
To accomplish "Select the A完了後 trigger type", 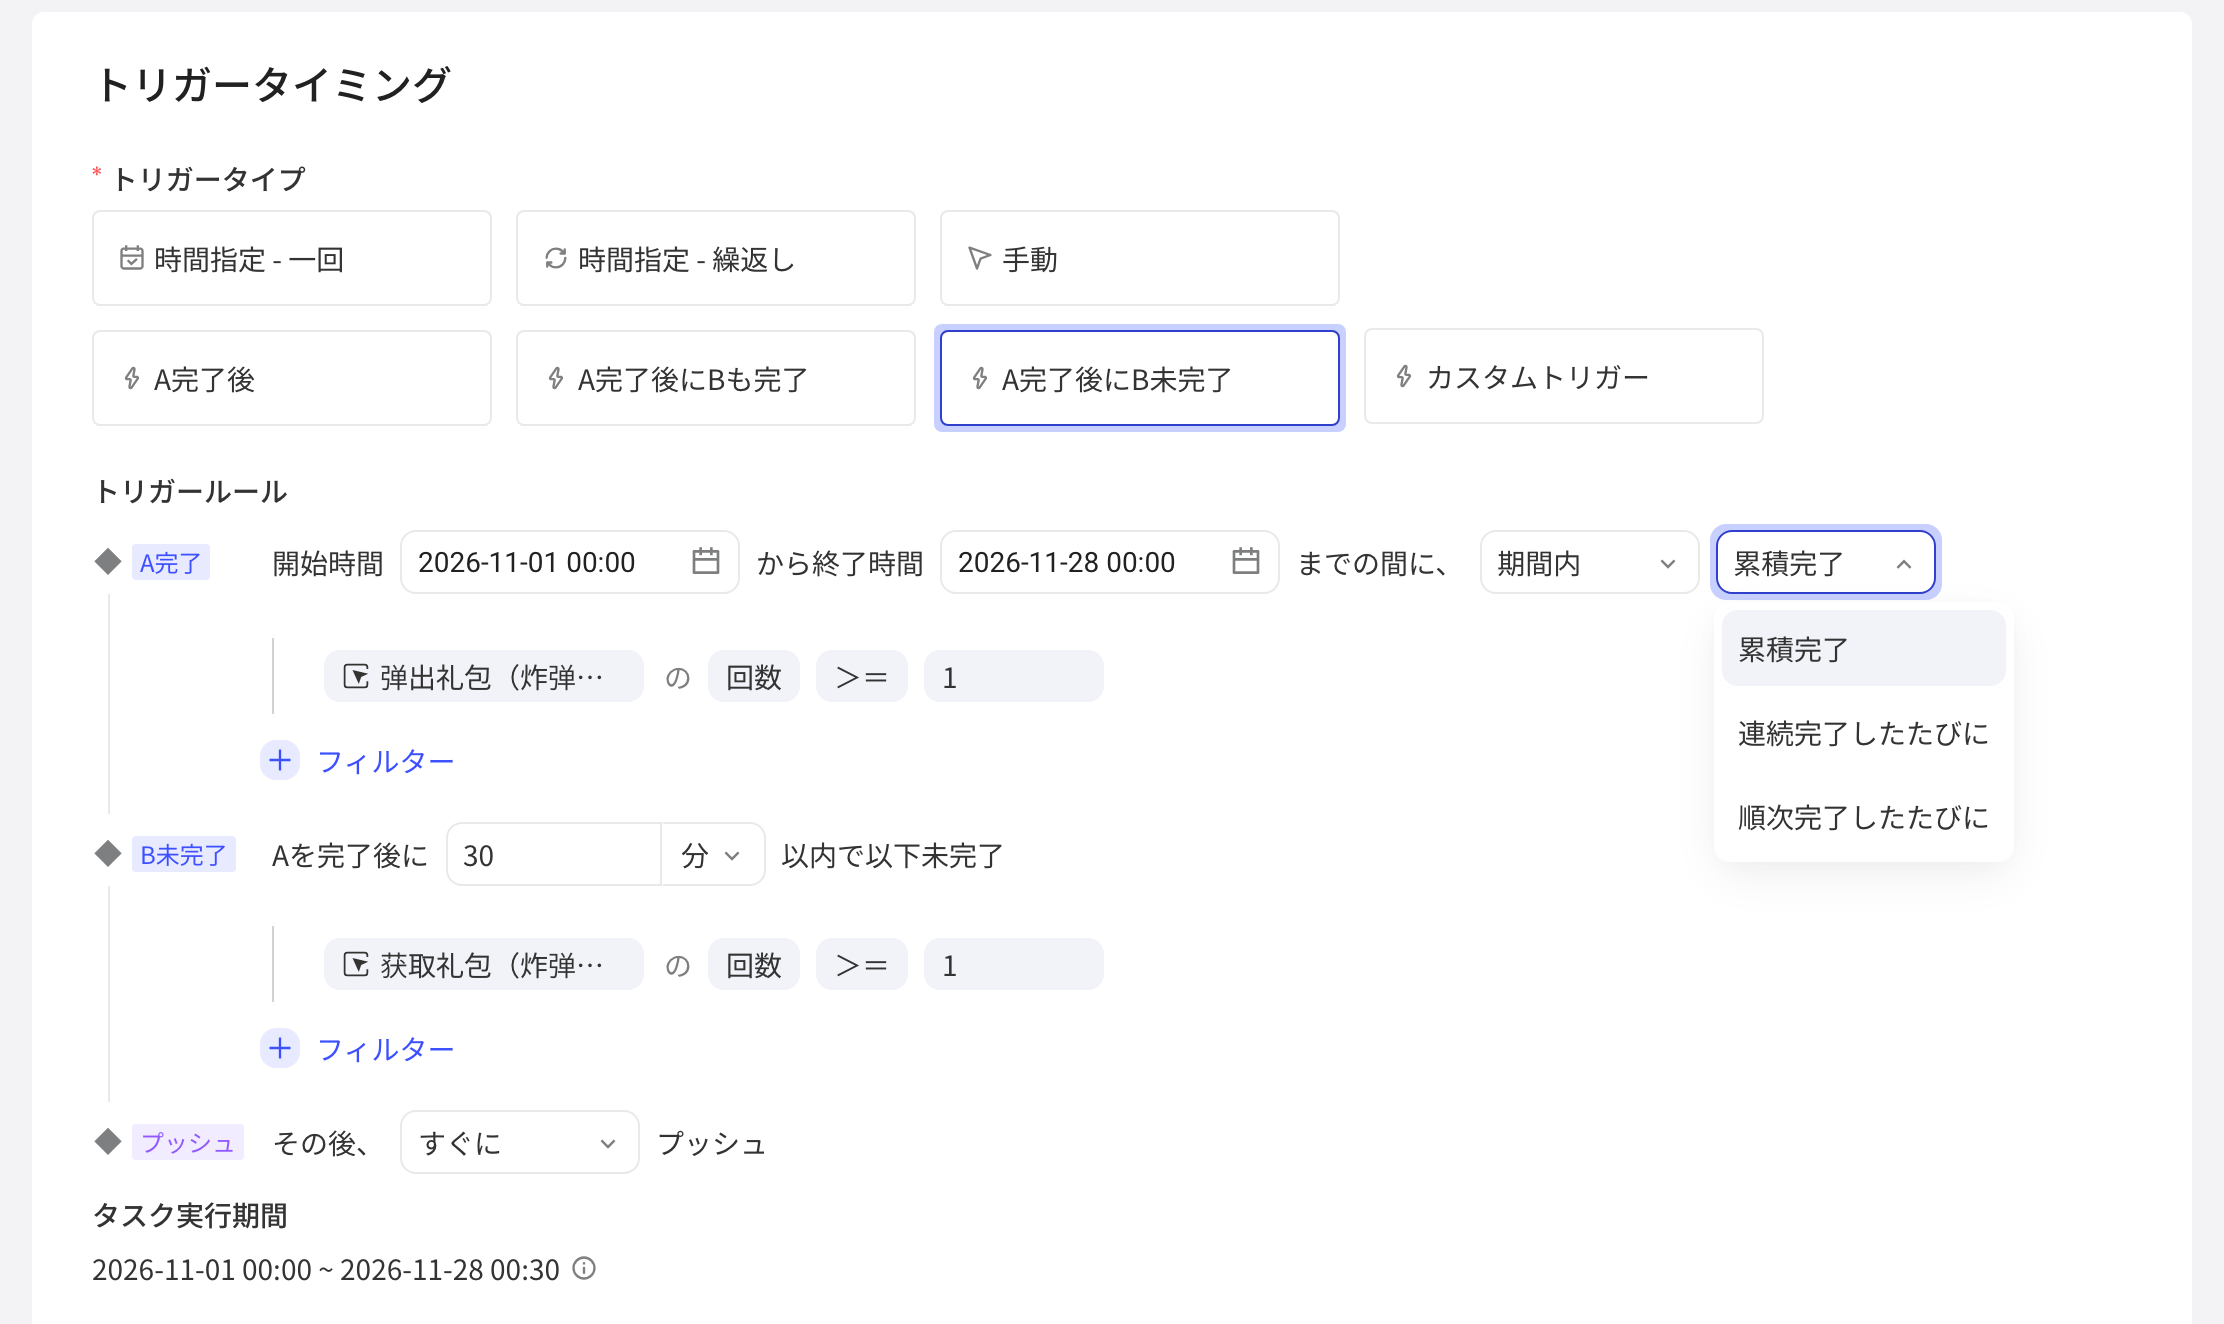I will (x=292, y=378).
